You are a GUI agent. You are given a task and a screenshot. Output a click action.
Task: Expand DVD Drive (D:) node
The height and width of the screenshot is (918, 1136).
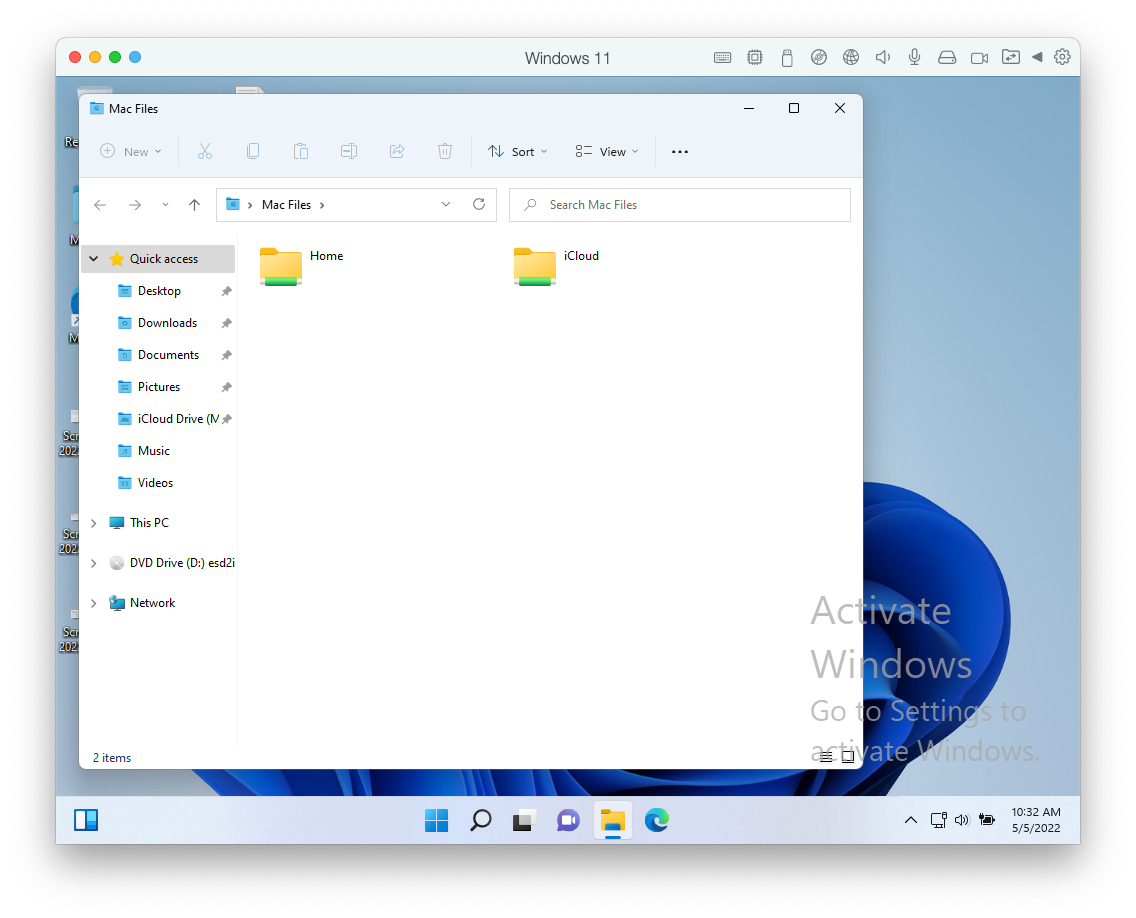click(93, 563)
